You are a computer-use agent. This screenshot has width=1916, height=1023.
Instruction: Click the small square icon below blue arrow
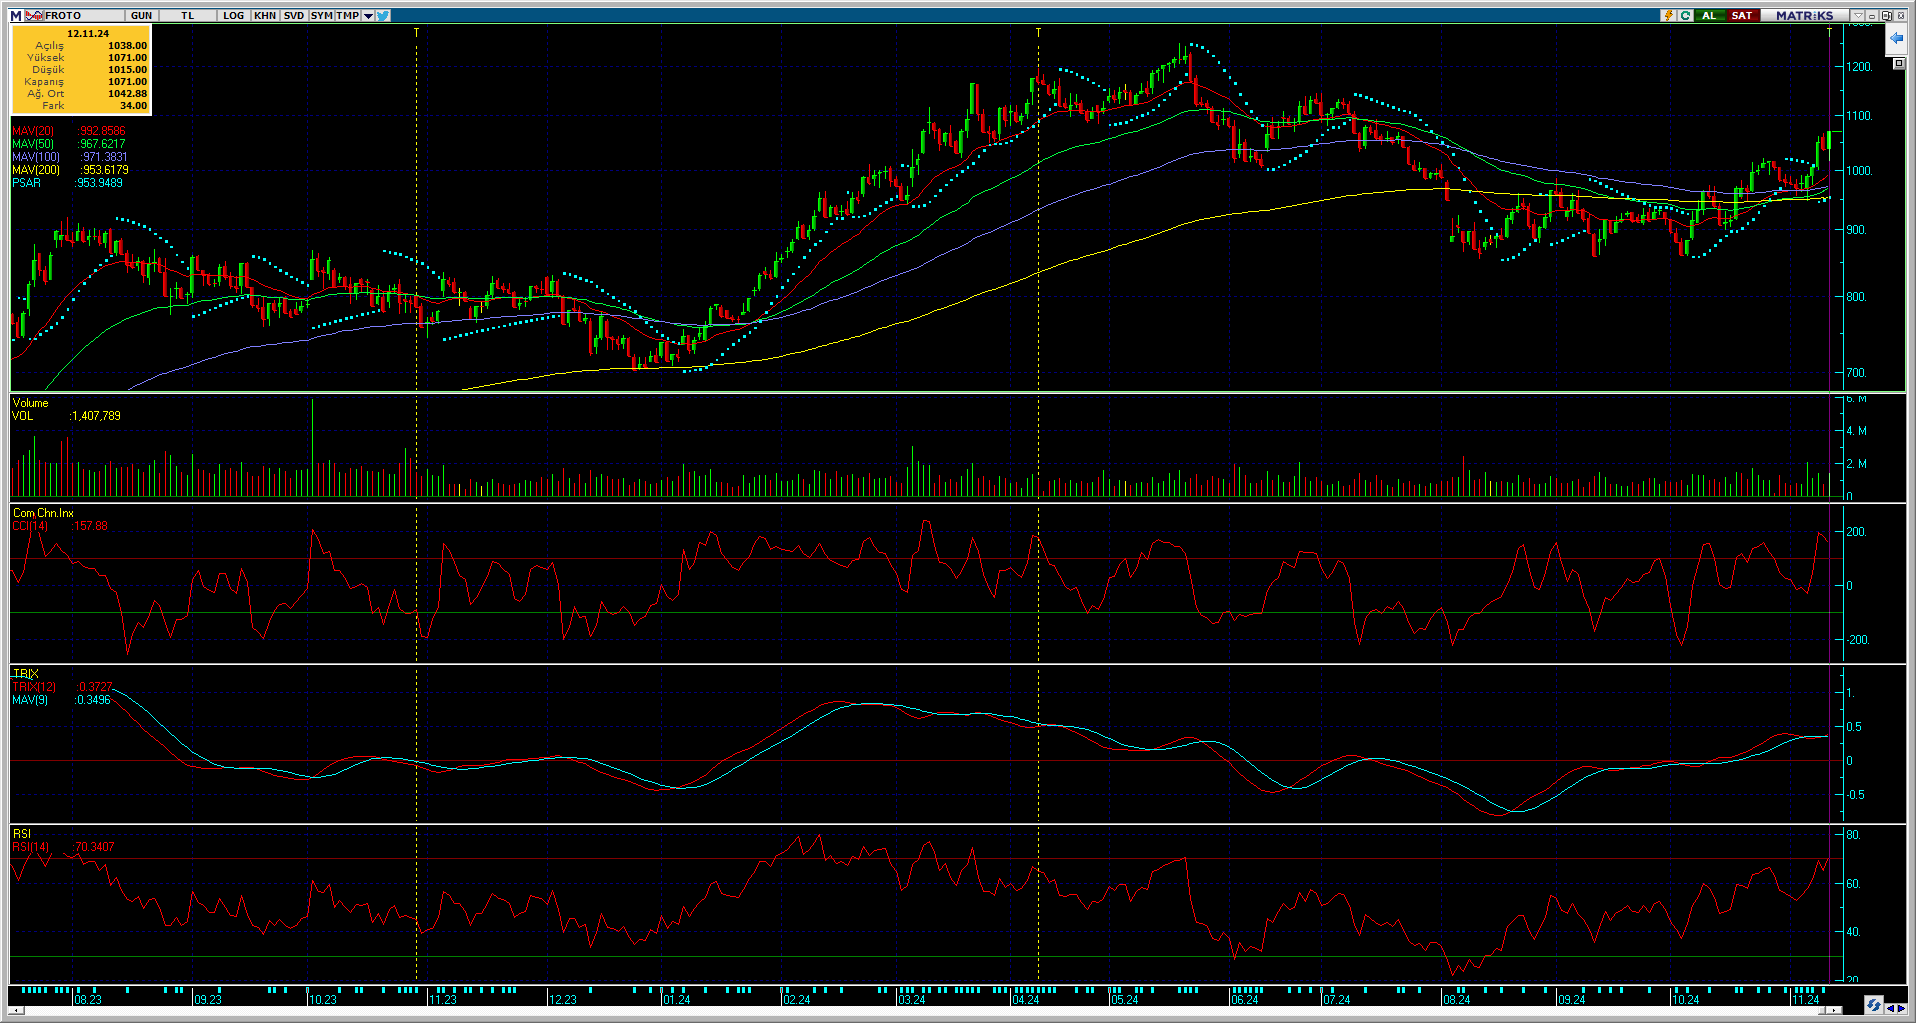(1899, 64)
